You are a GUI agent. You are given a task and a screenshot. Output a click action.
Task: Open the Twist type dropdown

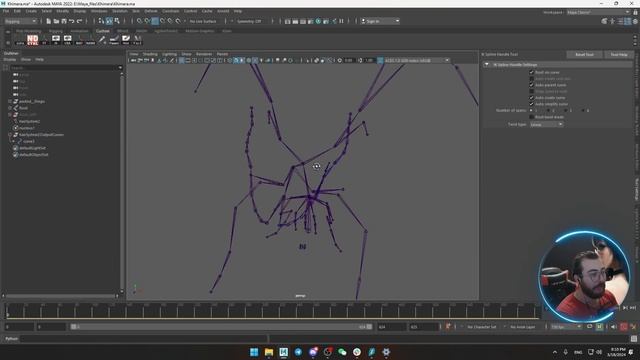pos(547,124)
